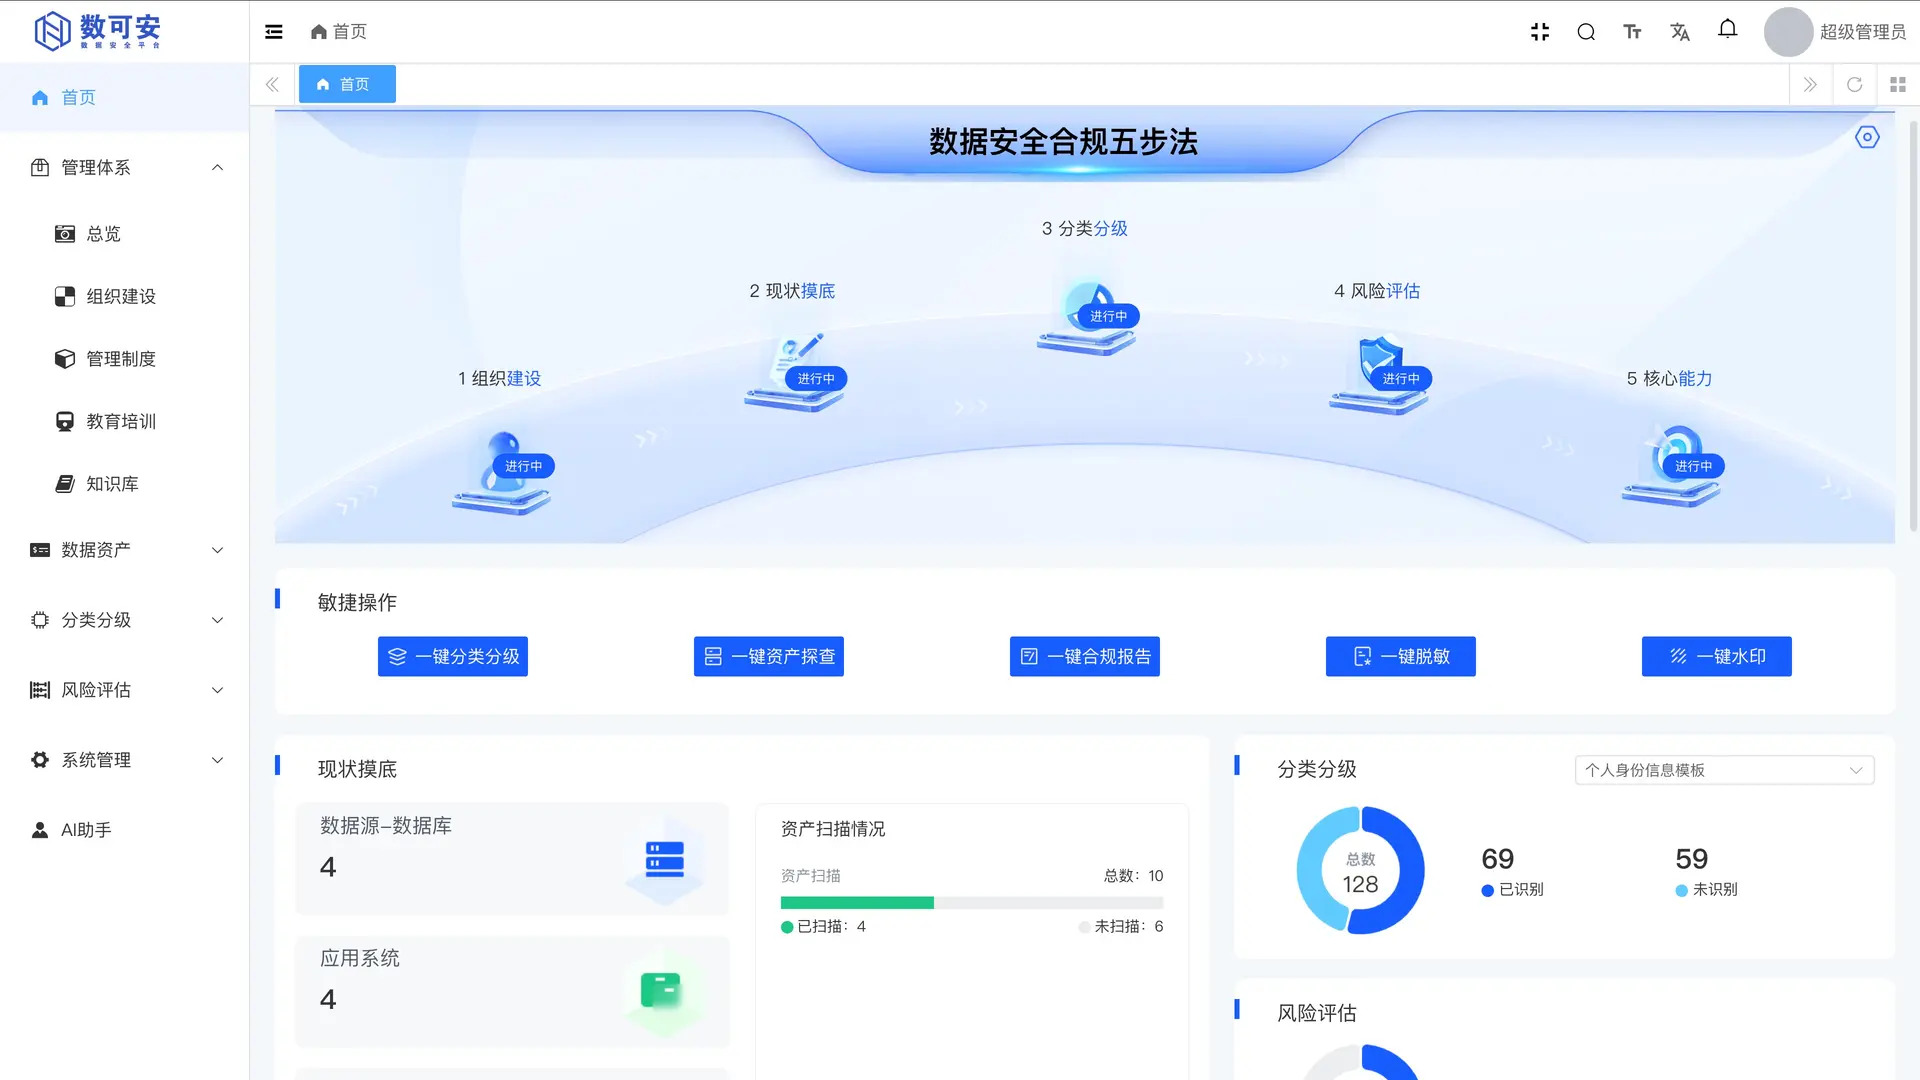
Task: Click the 一键合规报告 button
Action: click(x=1085, y=657)
